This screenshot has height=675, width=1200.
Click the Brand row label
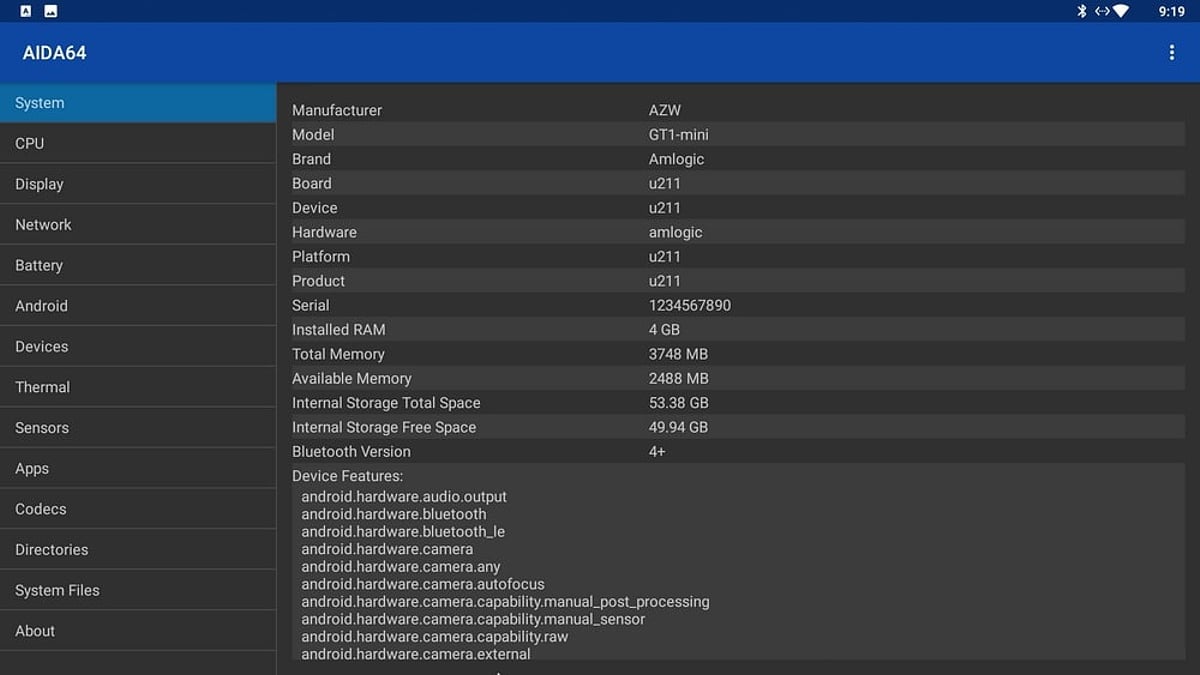click(x=311, y=159)
